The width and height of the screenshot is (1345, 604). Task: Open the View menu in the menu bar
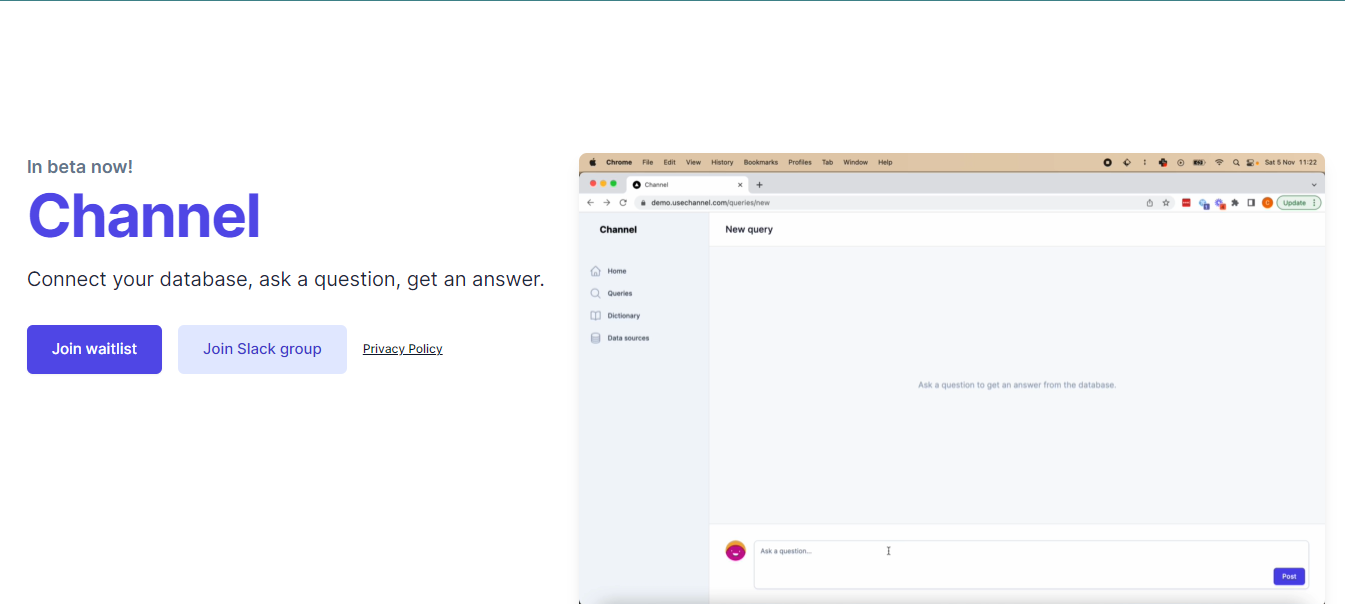click(x=693, y=162)
